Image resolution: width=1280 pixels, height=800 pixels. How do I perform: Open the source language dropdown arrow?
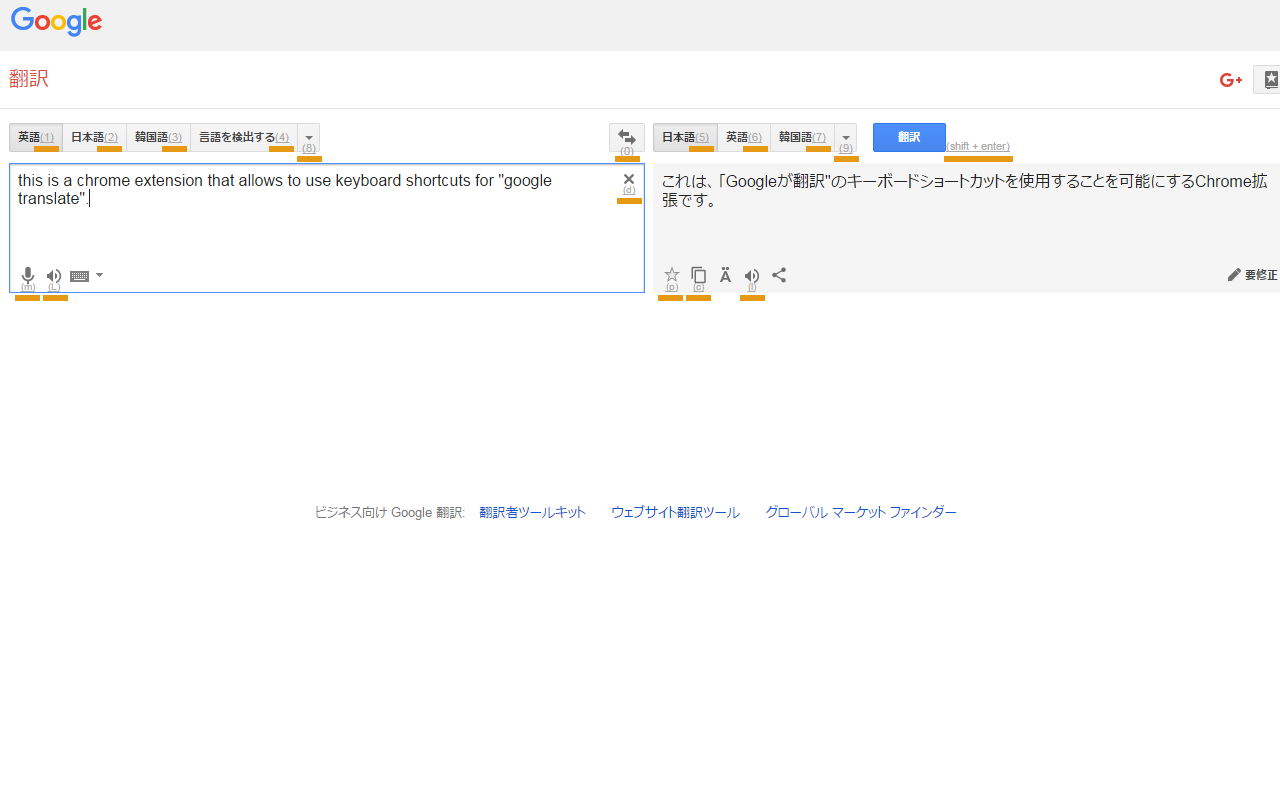tap(308, 137)
